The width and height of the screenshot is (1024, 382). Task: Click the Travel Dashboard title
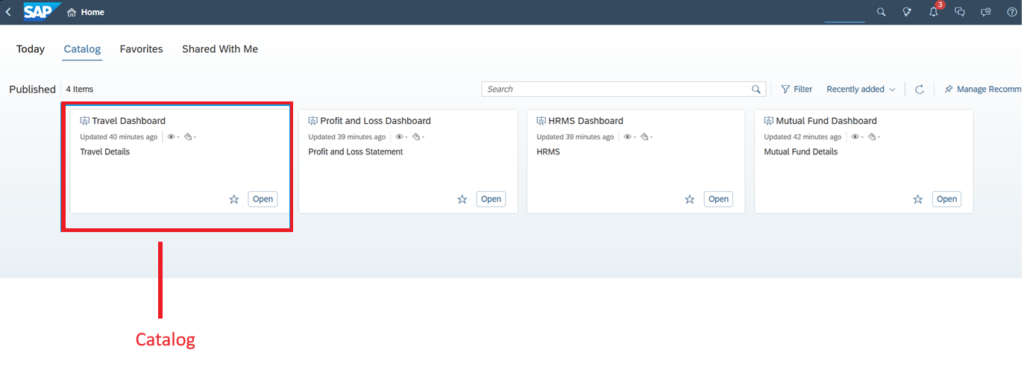coord(129,121)
